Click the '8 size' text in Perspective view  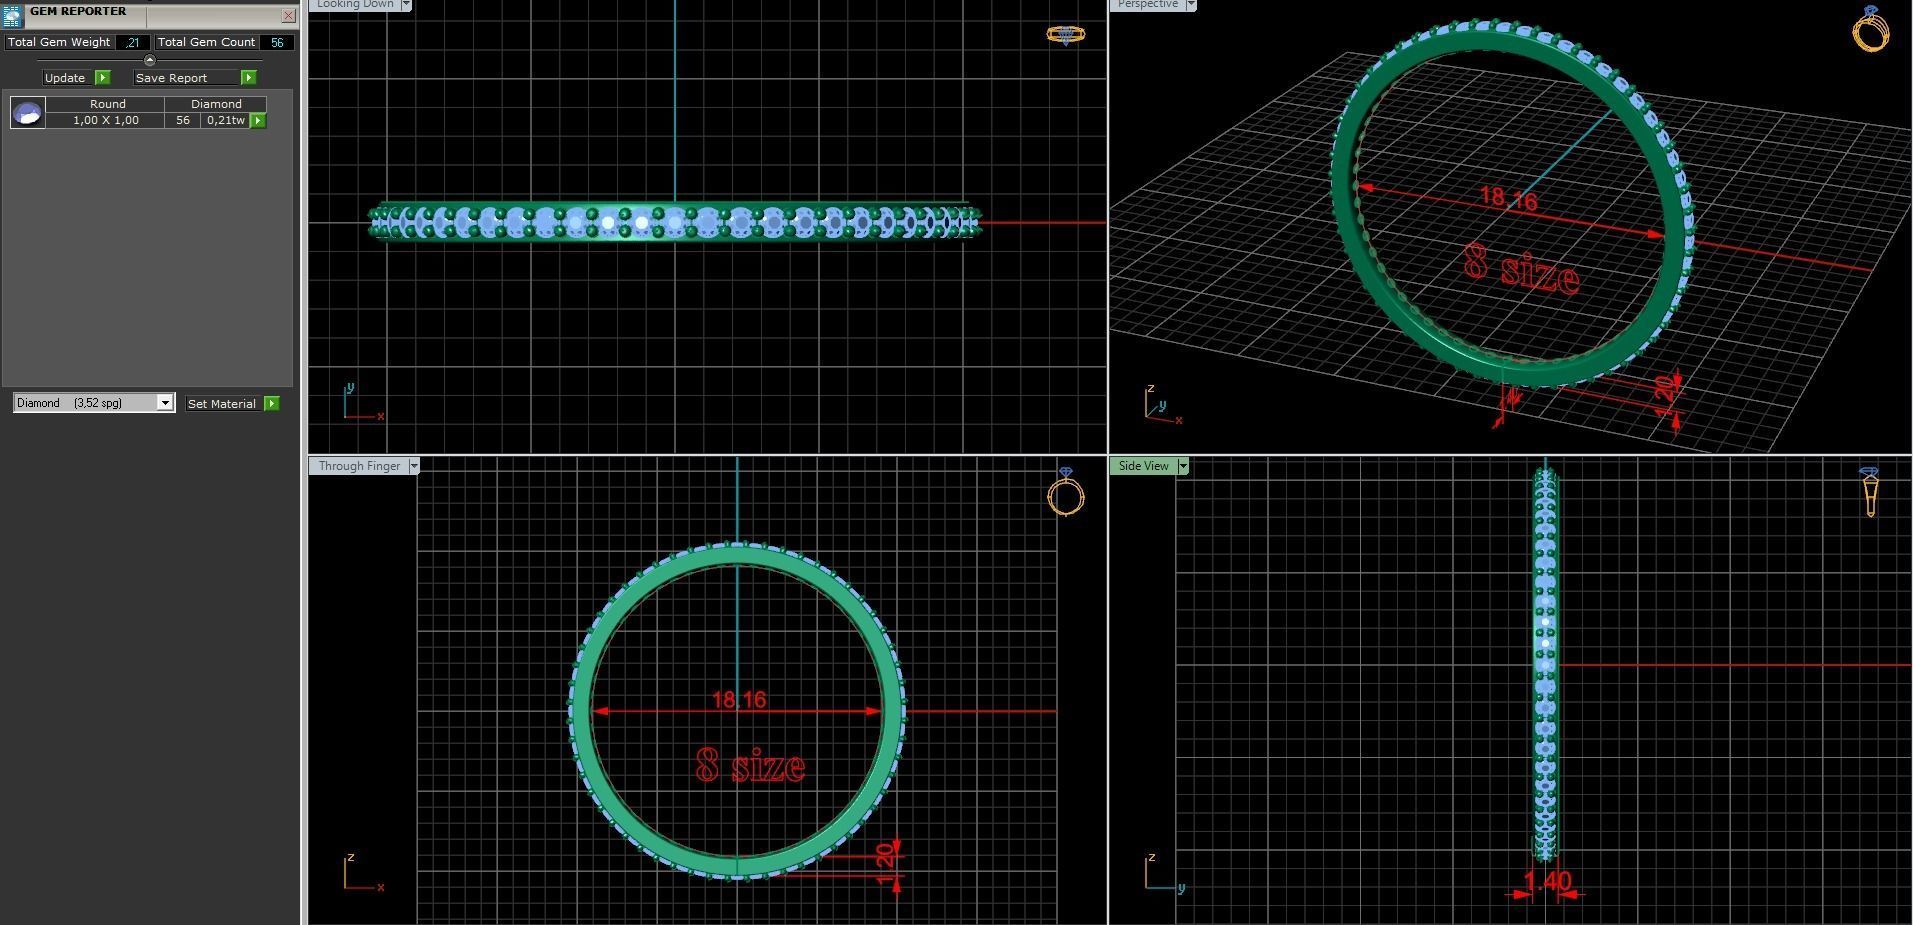(x=1521, y=270)
